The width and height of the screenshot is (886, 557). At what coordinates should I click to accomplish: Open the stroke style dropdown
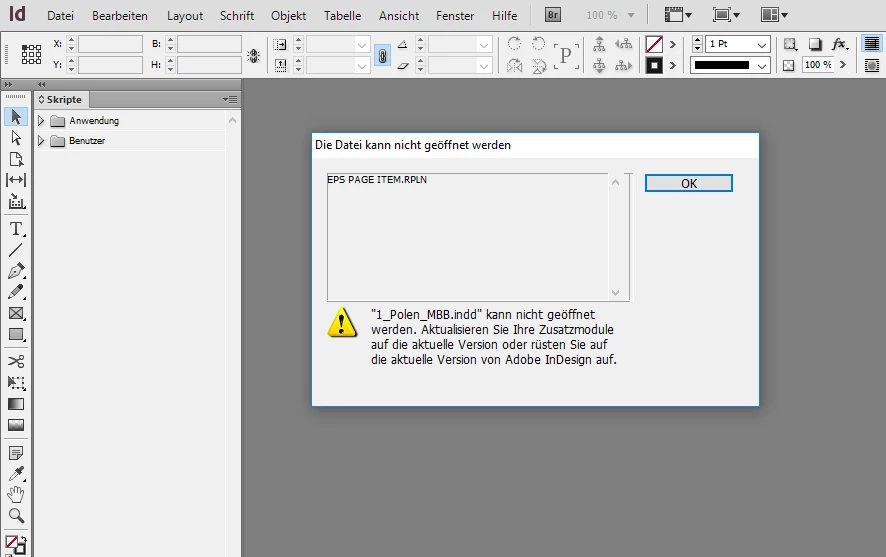(762, 66)
